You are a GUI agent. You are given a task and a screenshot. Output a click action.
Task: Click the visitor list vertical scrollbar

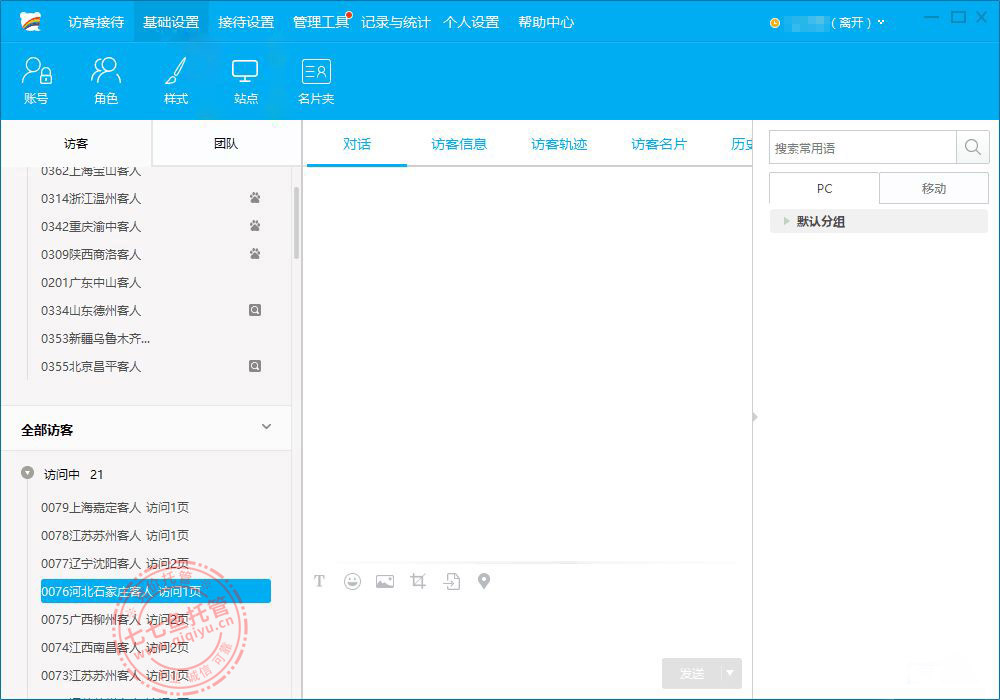coord(296,222)
